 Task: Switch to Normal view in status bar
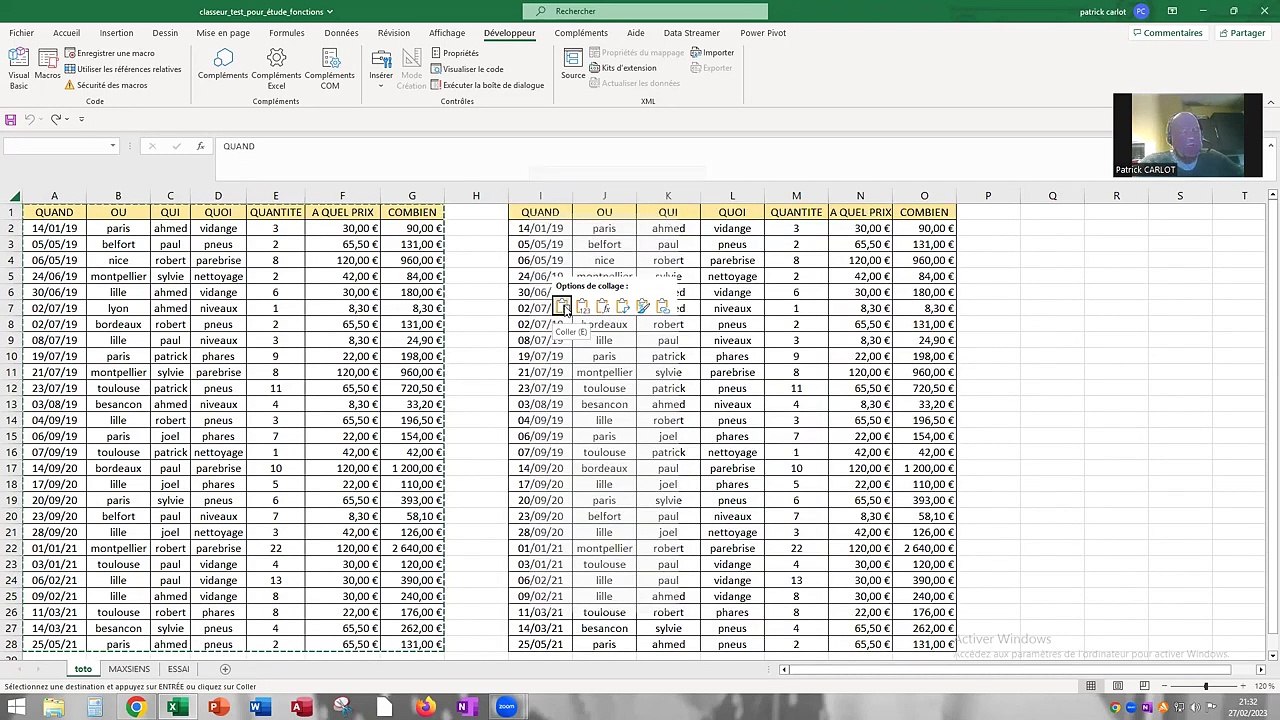point(1091,686)
